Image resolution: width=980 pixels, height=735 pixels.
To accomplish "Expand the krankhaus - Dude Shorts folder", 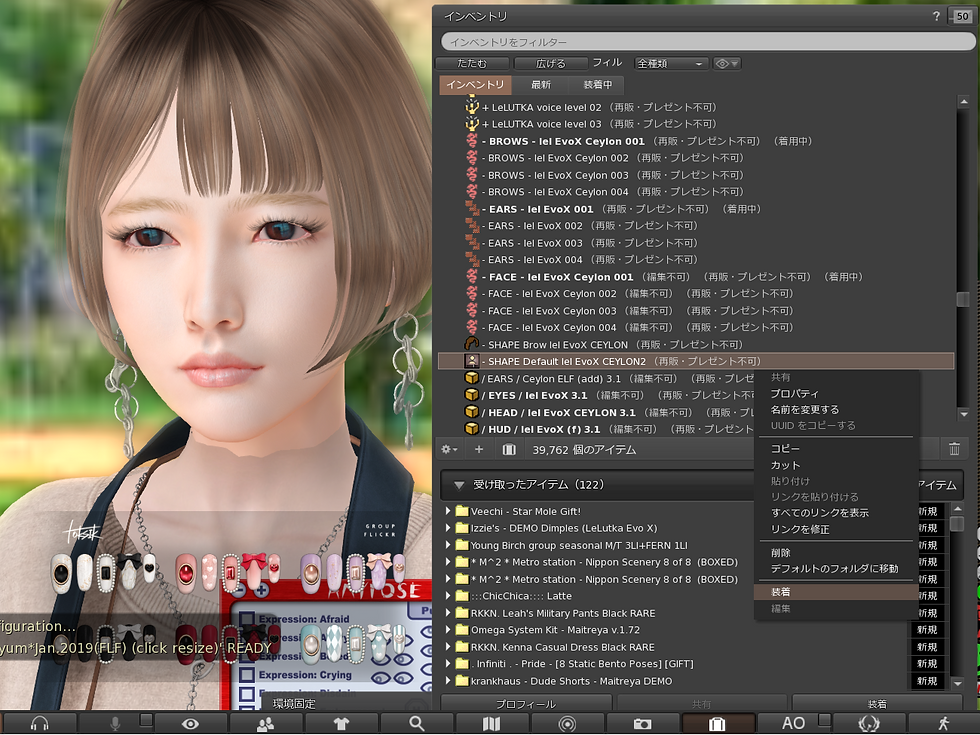I will [448, 681].
